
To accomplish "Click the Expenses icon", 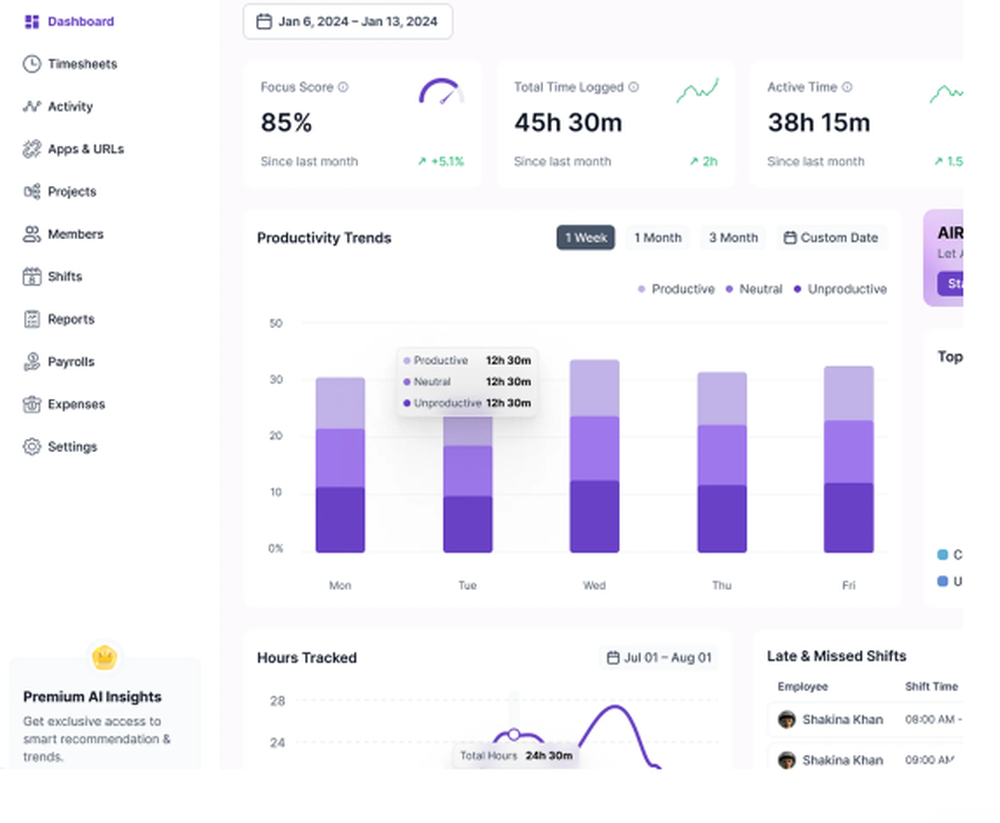I will pos(32,404).
